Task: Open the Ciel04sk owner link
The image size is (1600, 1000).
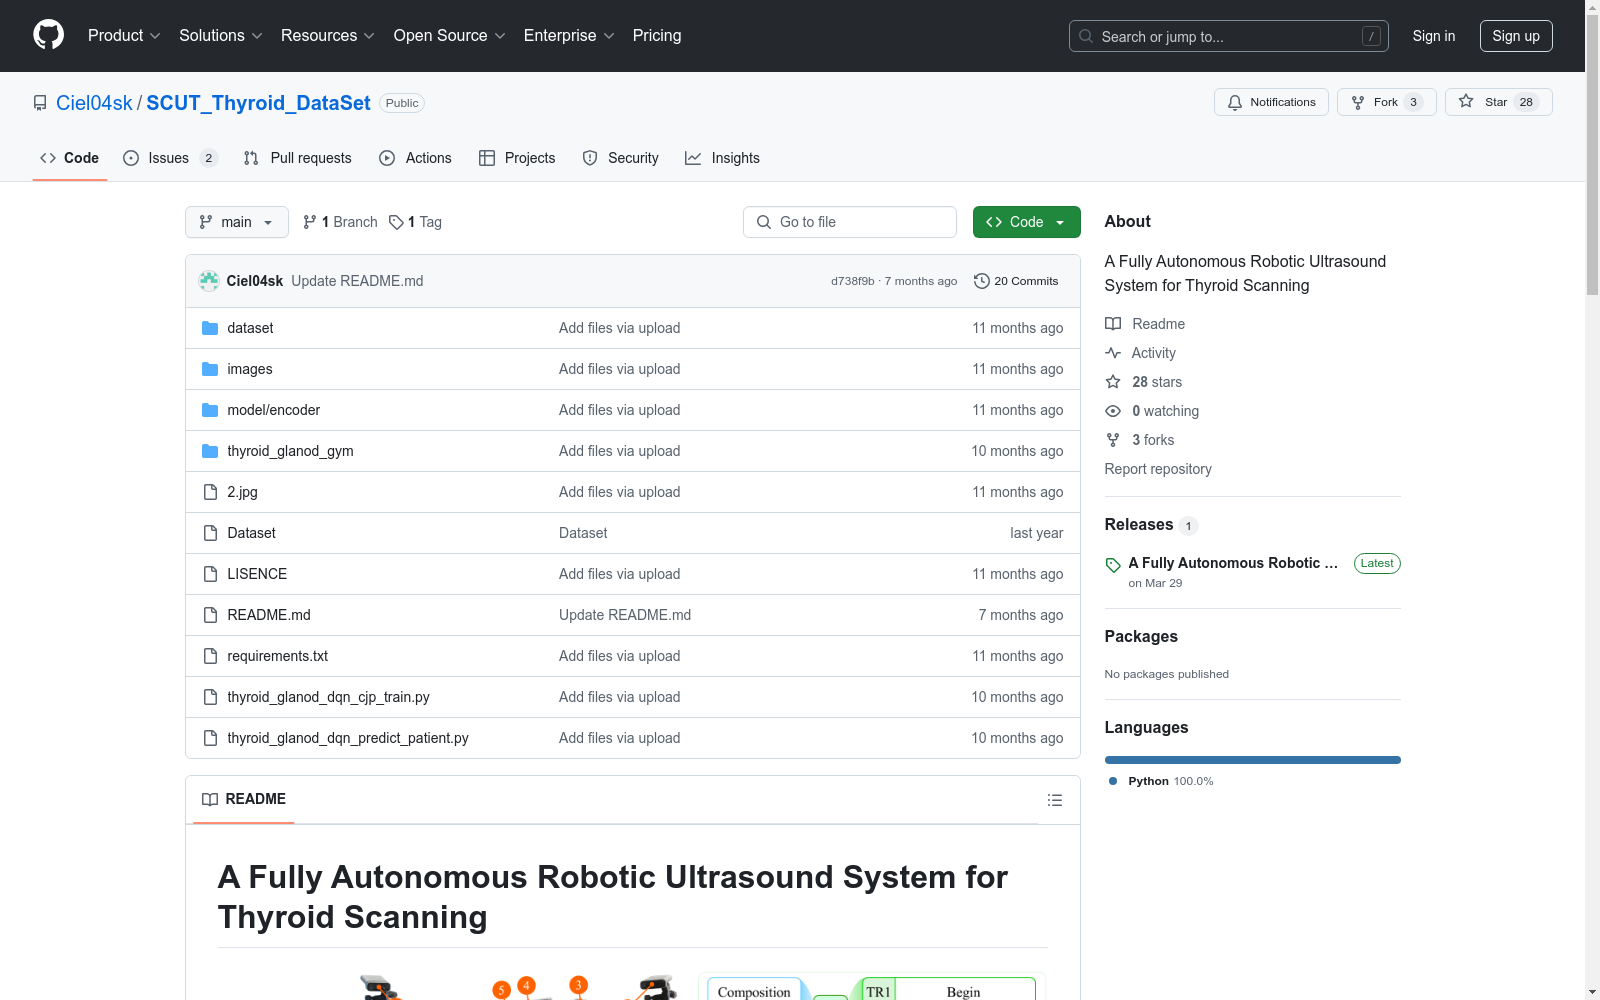Action: 94,103
